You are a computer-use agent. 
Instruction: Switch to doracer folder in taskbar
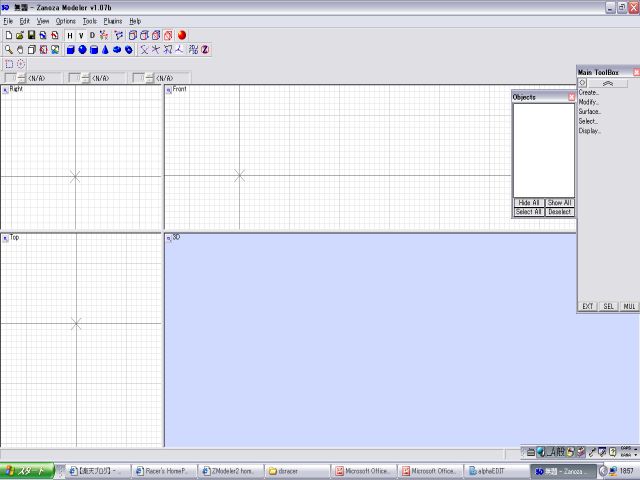[296, 471]
